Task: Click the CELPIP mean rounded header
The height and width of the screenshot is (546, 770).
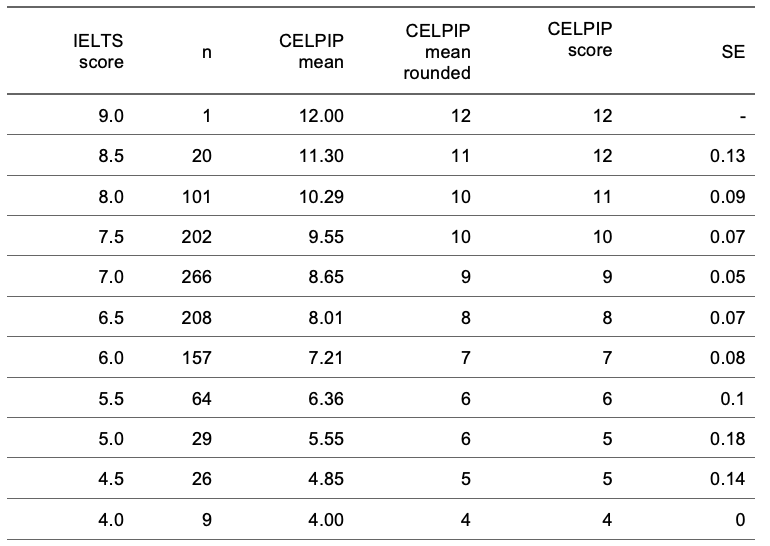Action: 437,52
